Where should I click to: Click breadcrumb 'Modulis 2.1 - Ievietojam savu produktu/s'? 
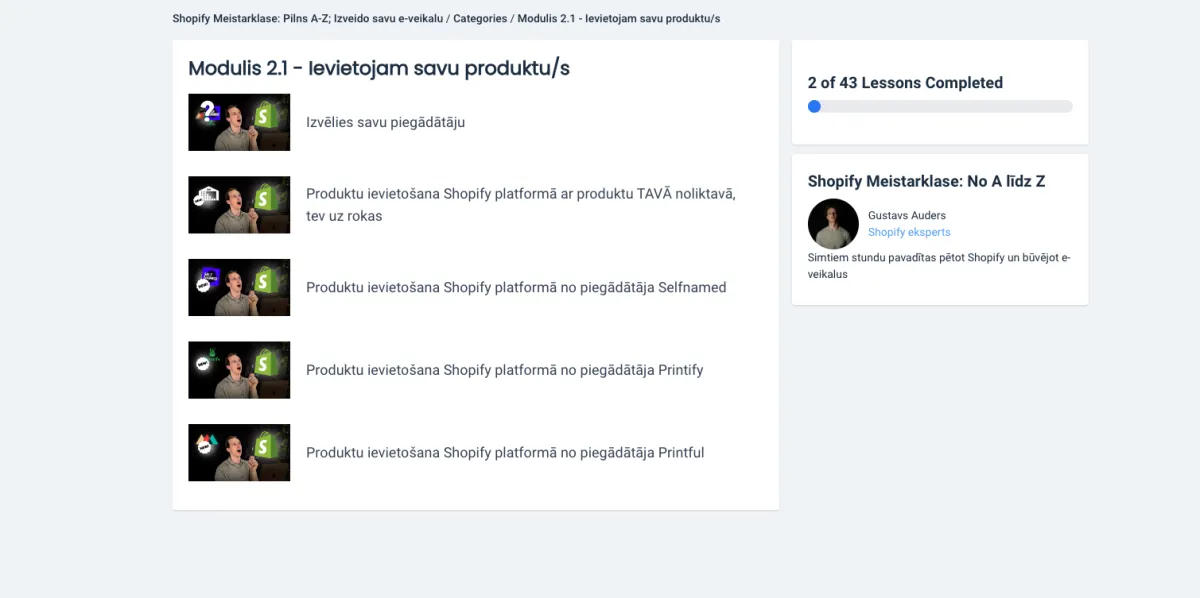(x=619, y=19)
